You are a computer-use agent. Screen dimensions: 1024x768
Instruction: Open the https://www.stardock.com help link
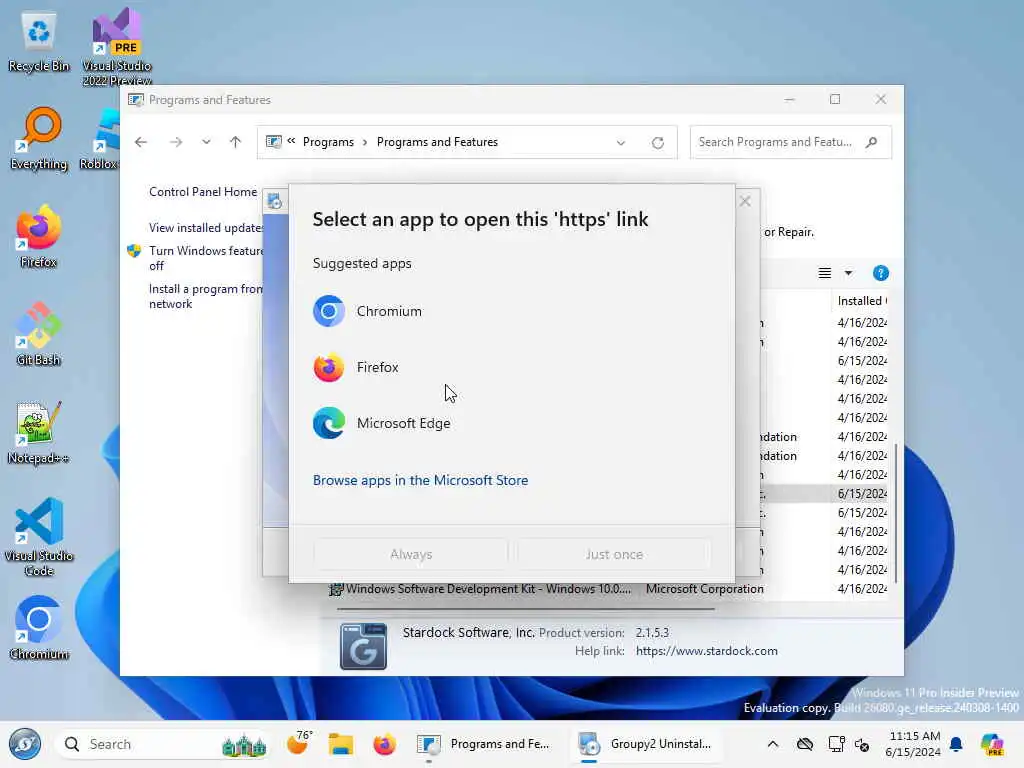tap(707, 651)
